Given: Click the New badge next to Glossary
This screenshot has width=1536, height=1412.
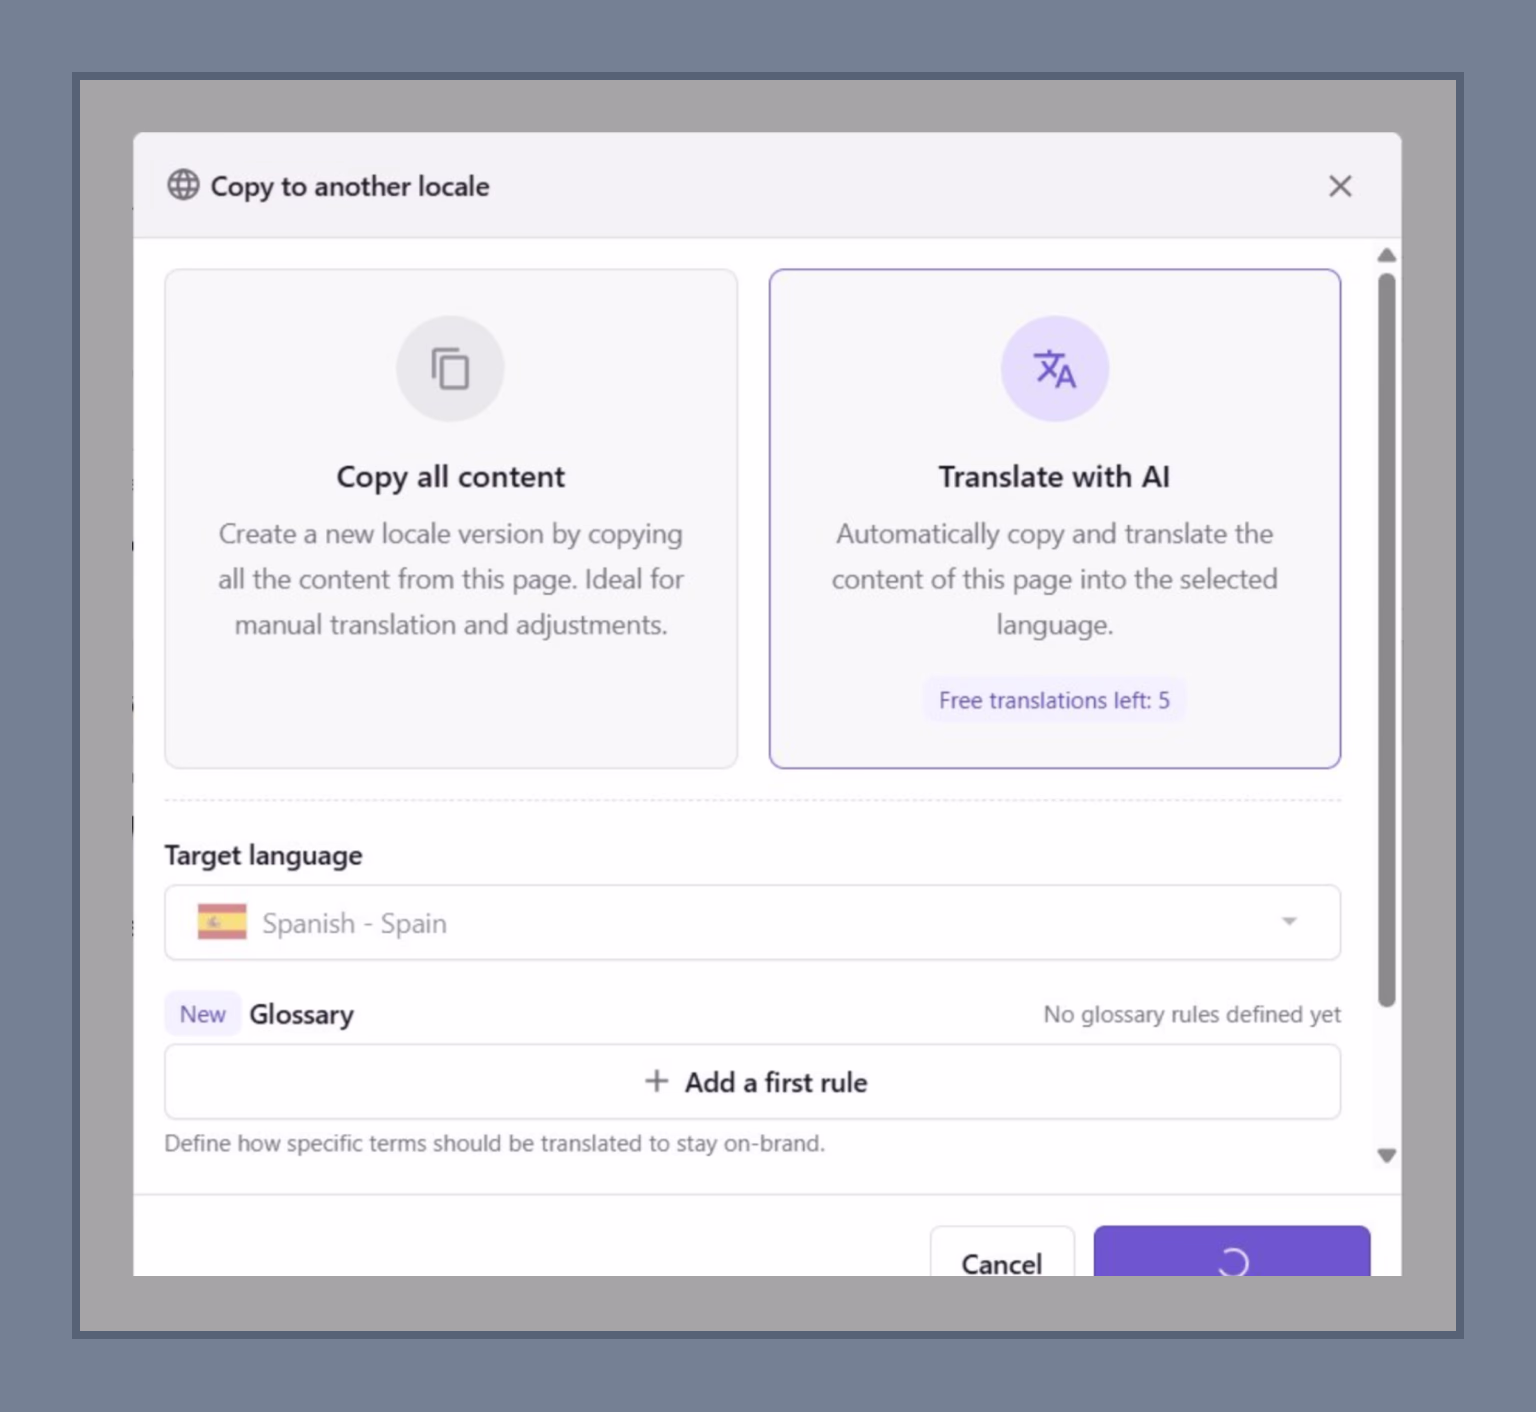Looking at the screenshot, I should click(x=202, y=1013).
